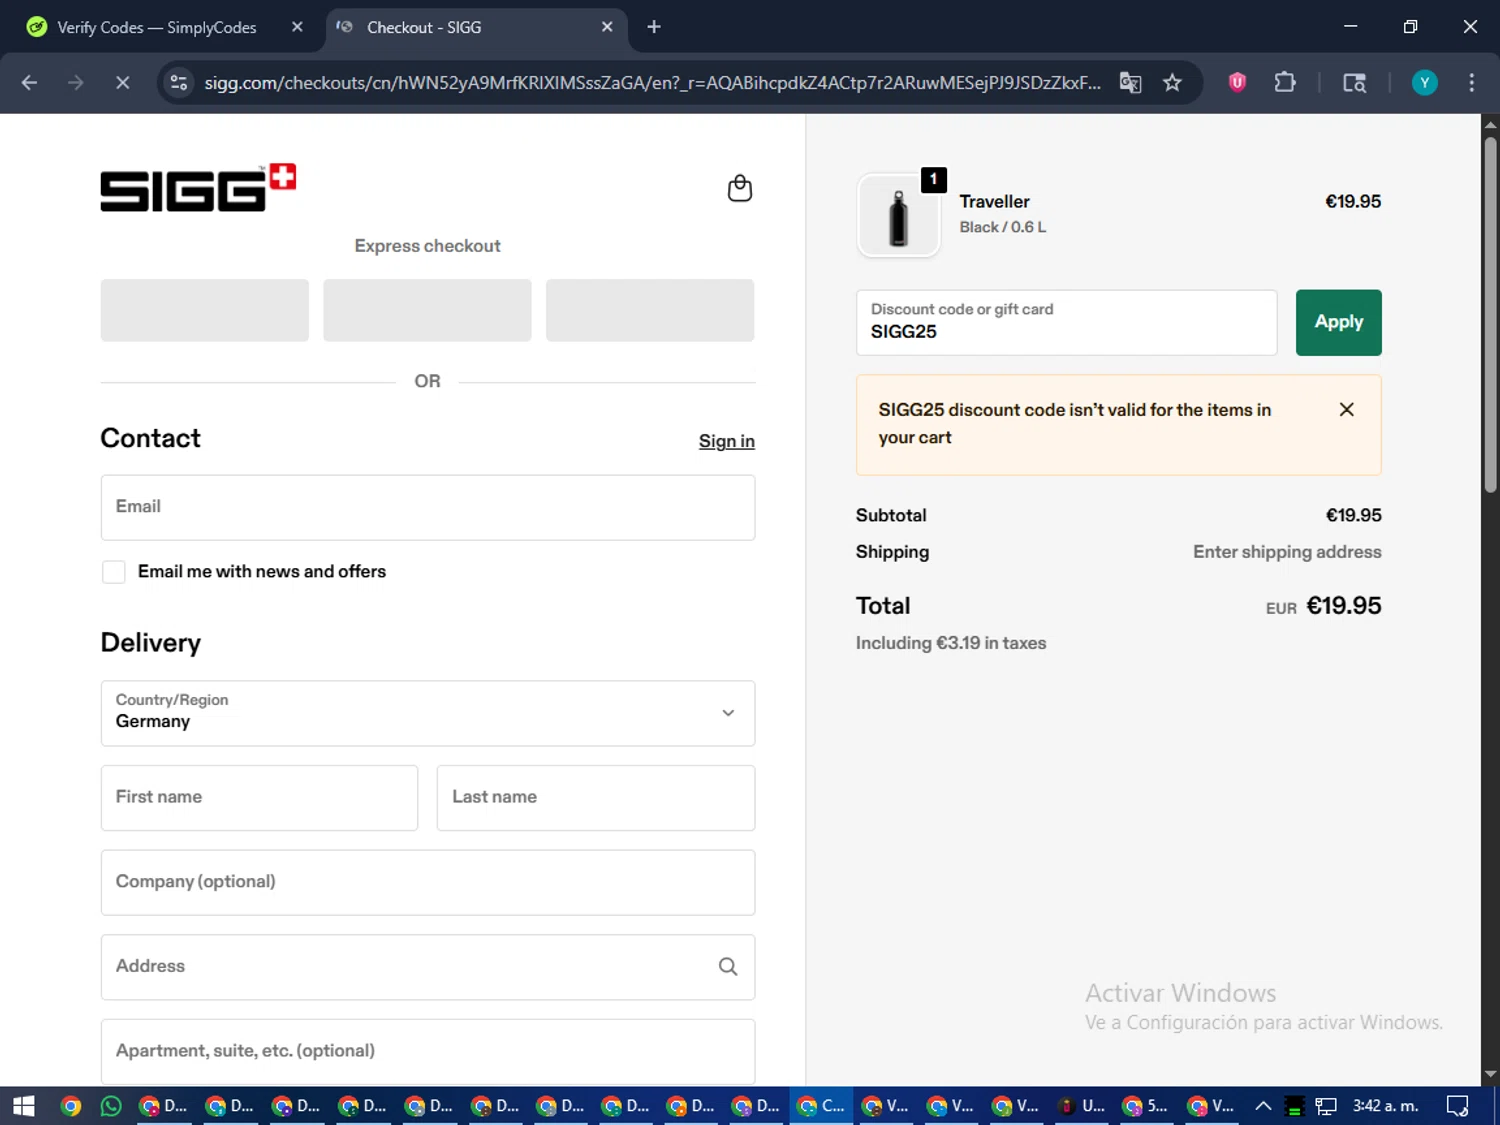Open the network tray icon
The image size is (1500, 1125).
coord(1326,1106)
